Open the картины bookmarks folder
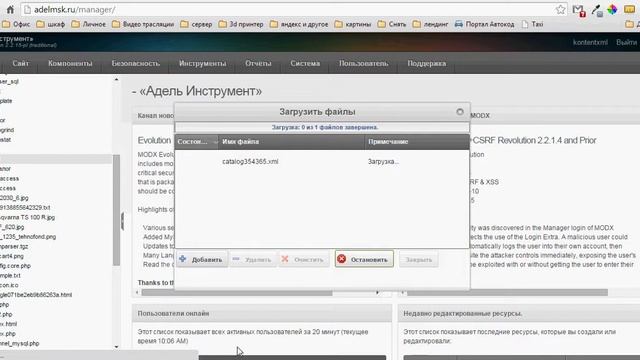The width and height of the screenshot is (640, 360). point(353,24)
